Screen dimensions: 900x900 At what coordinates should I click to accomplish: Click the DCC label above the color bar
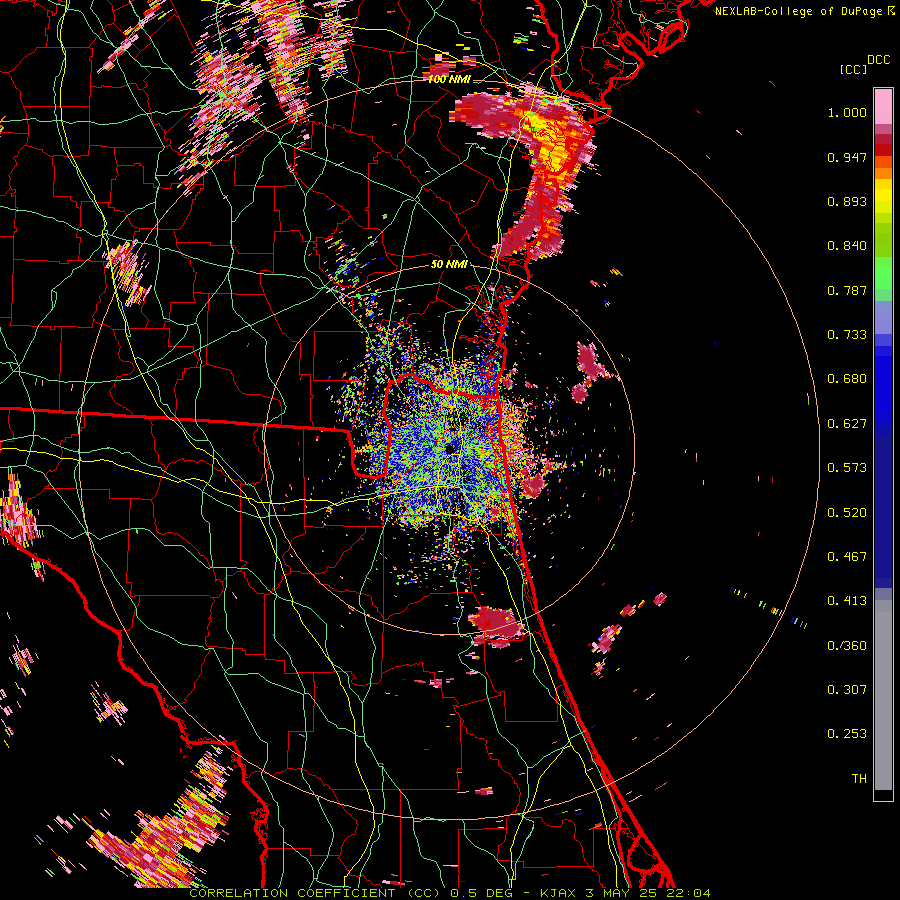coord(878,60)
